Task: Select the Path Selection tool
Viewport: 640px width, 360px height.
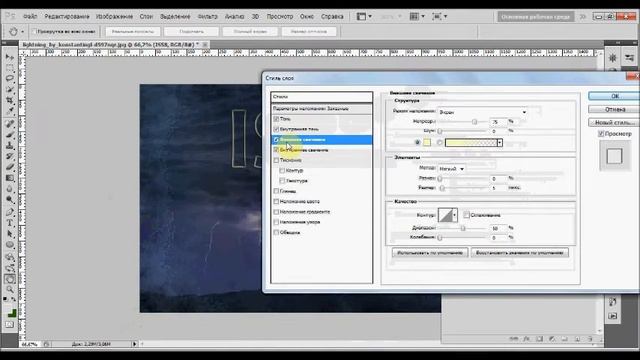Action: coord(10,234)
